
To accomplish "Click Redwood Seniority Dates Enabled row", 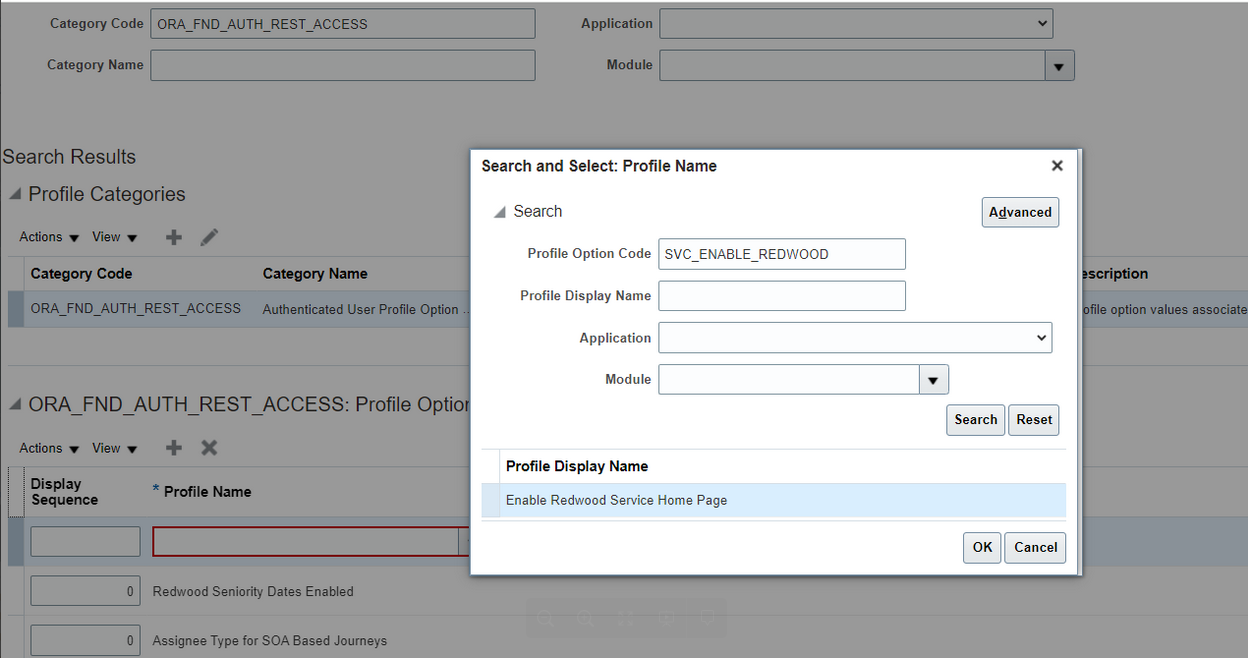I will tap(253, 591).
